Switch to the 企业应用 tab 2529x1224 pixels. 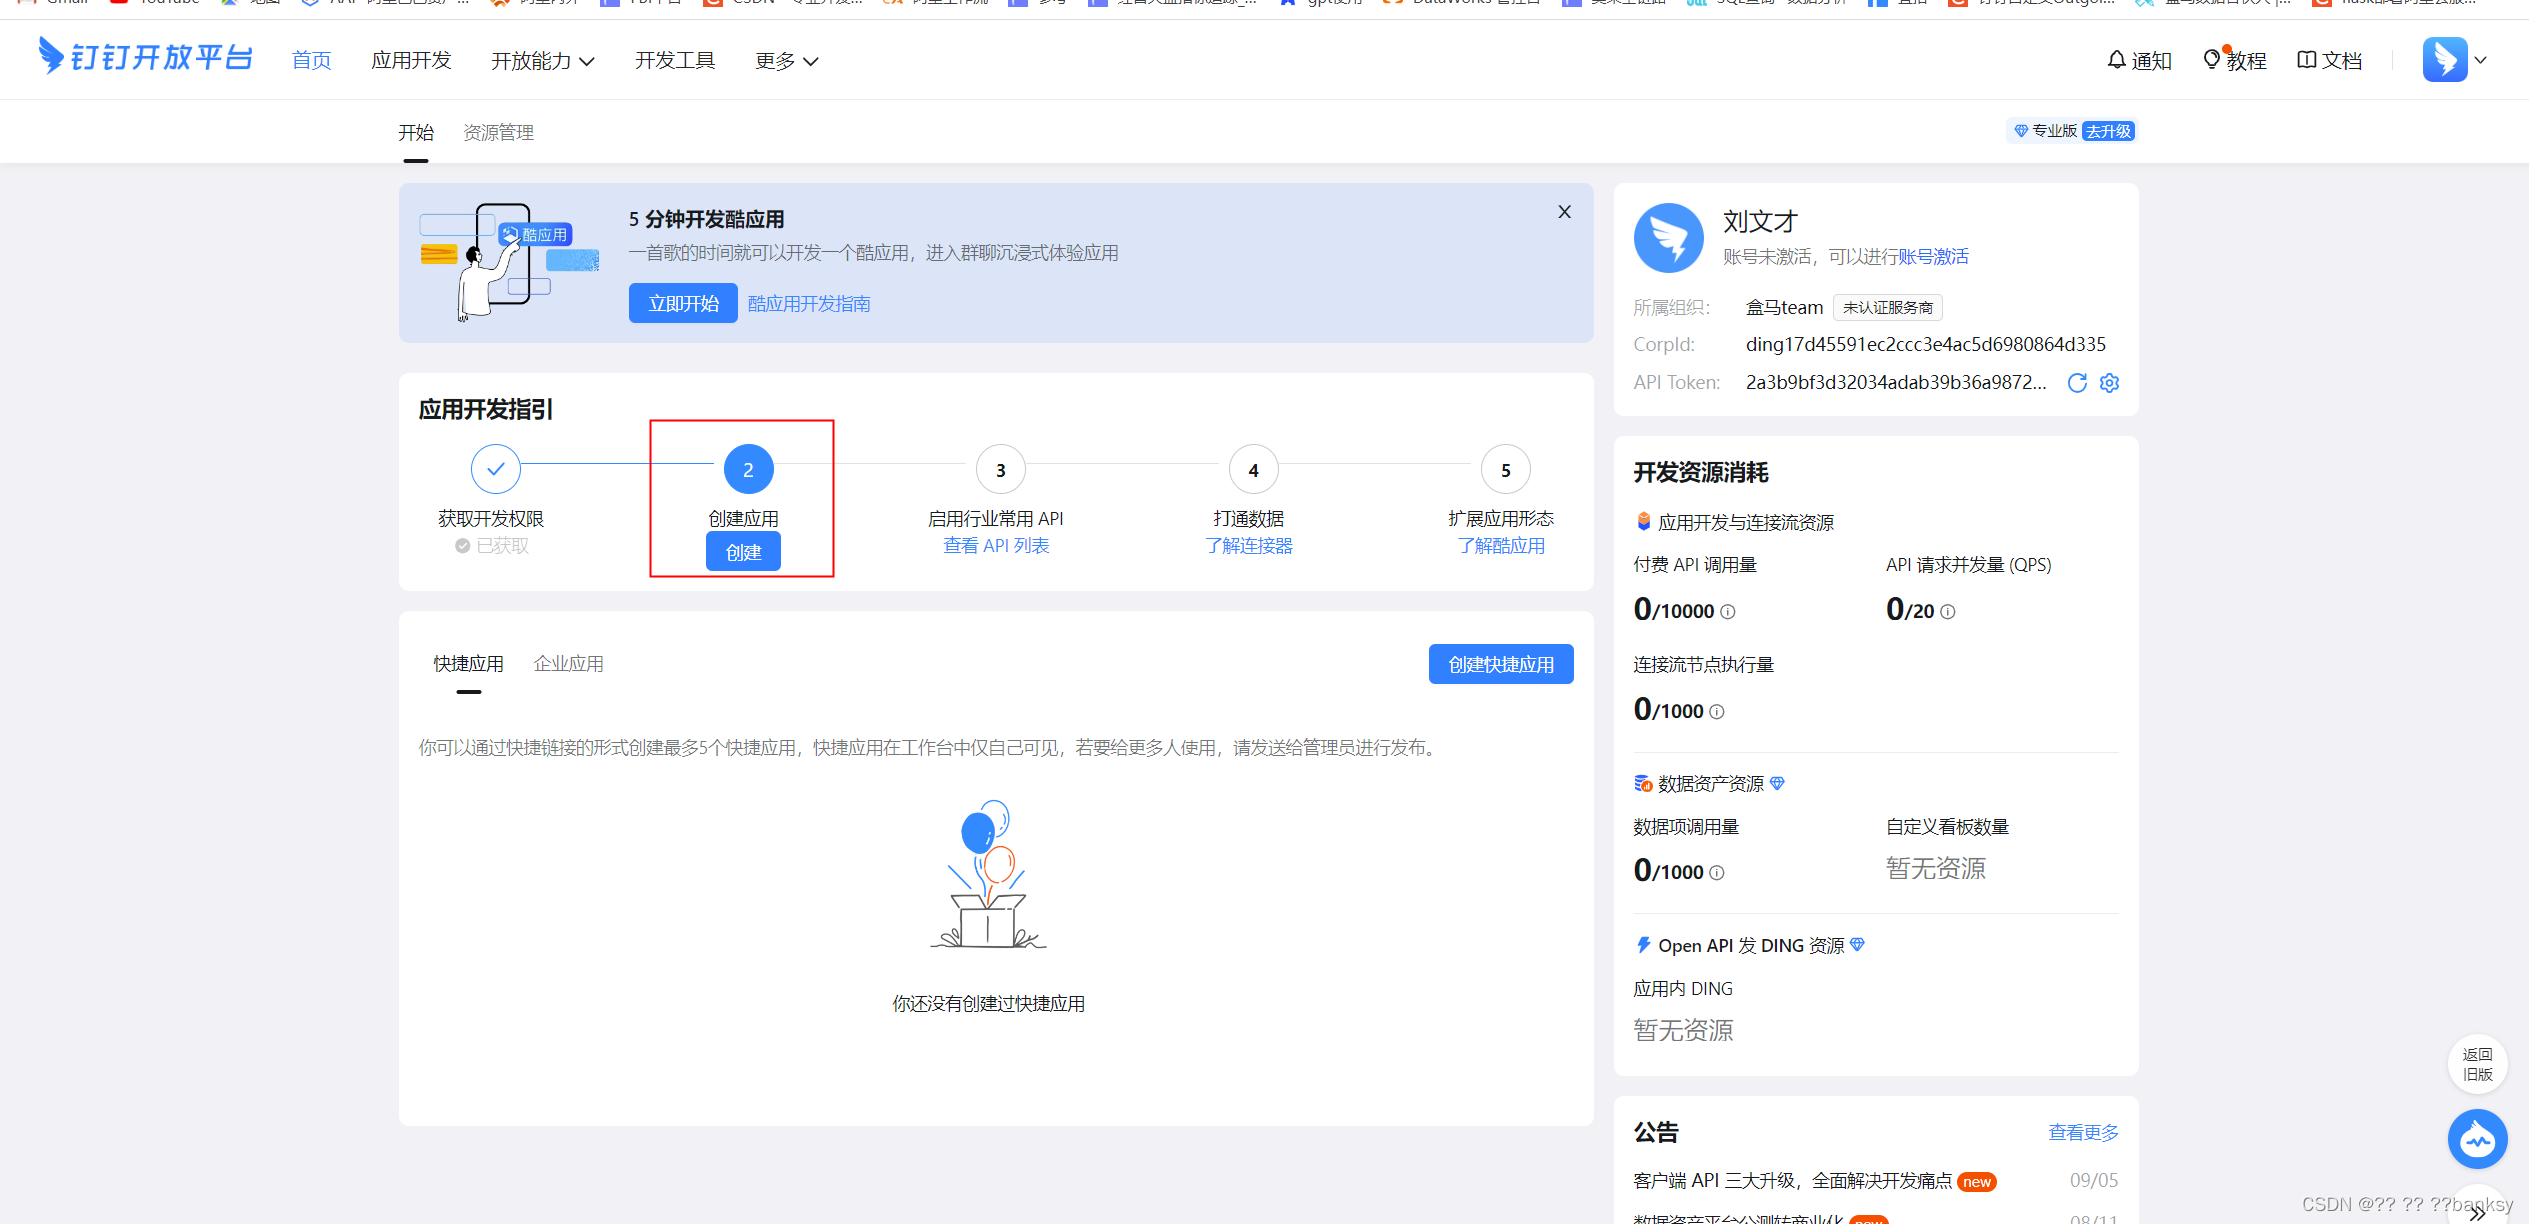coord(568,664)
